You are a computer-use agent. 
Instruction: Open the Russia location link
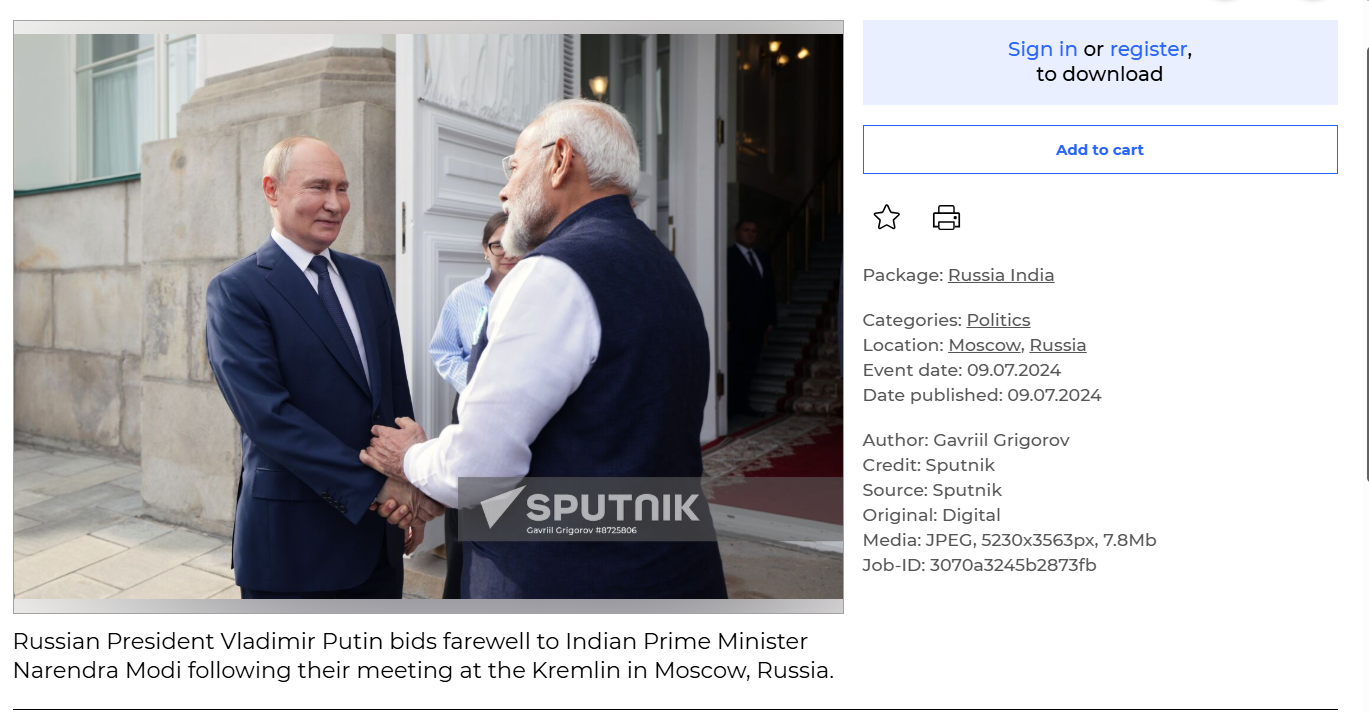coord(1057,345)
